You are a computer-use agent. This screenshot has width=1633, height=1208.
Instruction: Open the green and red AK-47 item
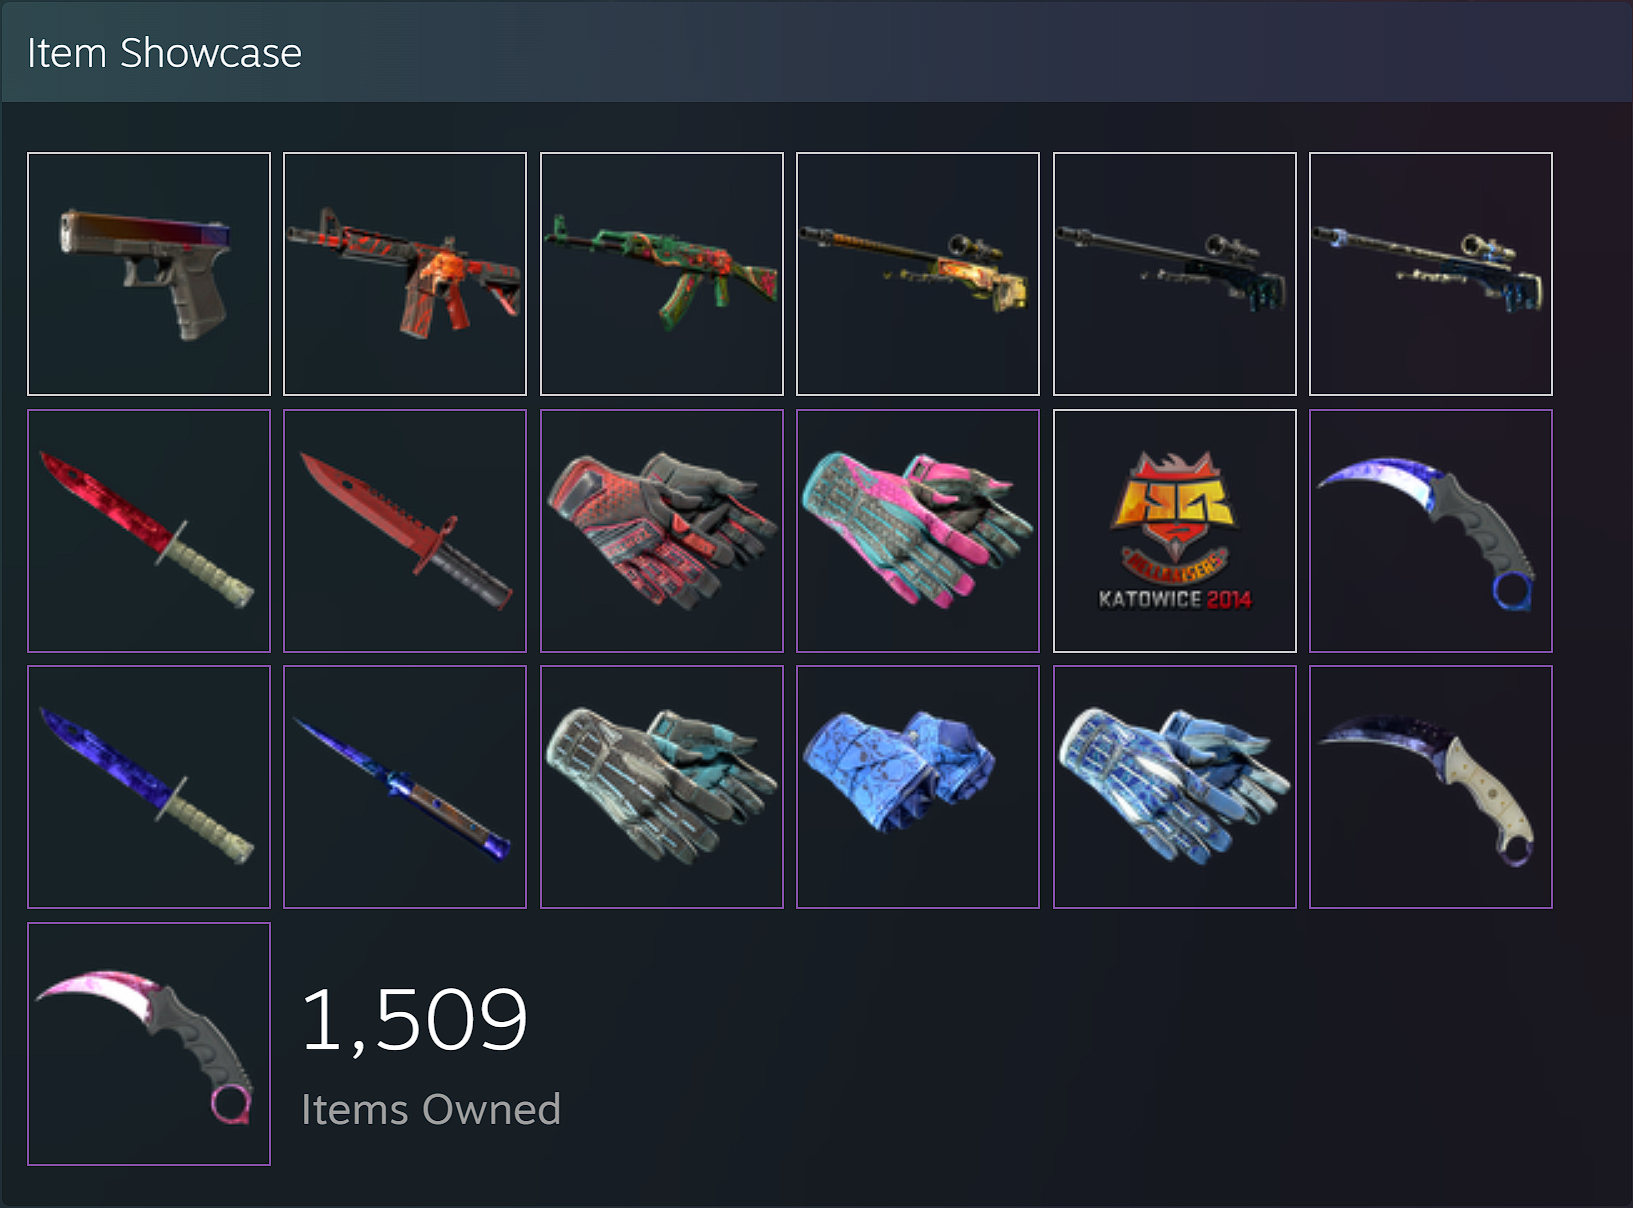click(662, 274)
